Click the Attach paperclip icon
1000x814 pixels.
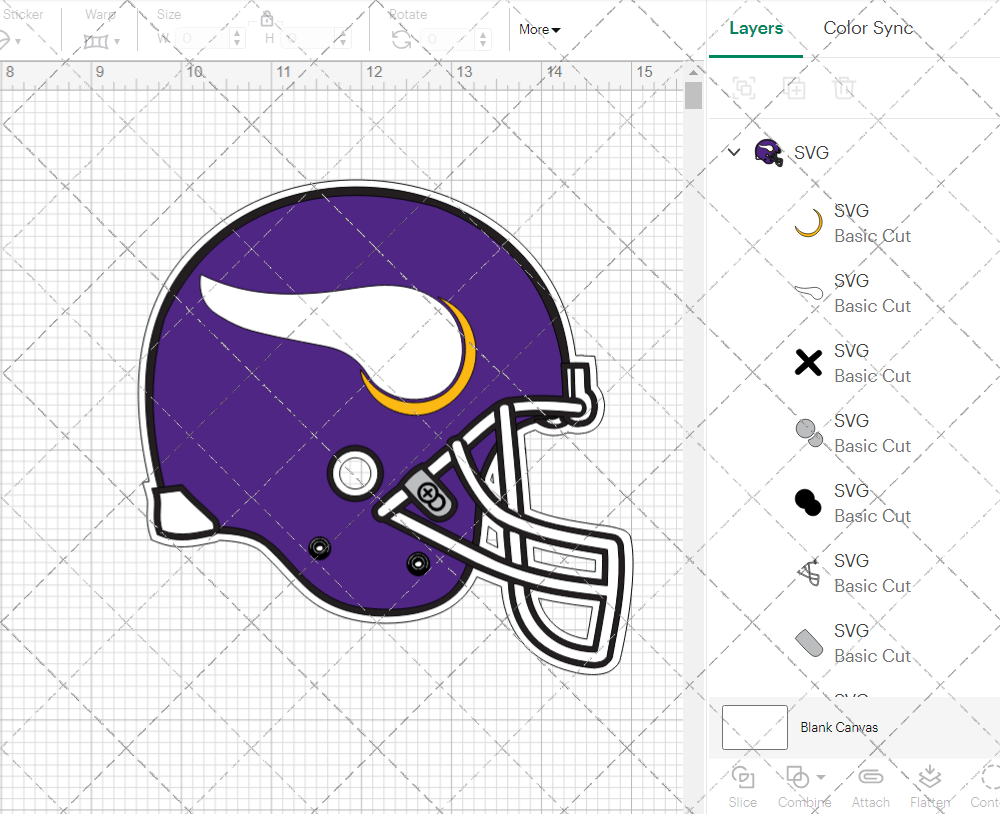point(870,778)
